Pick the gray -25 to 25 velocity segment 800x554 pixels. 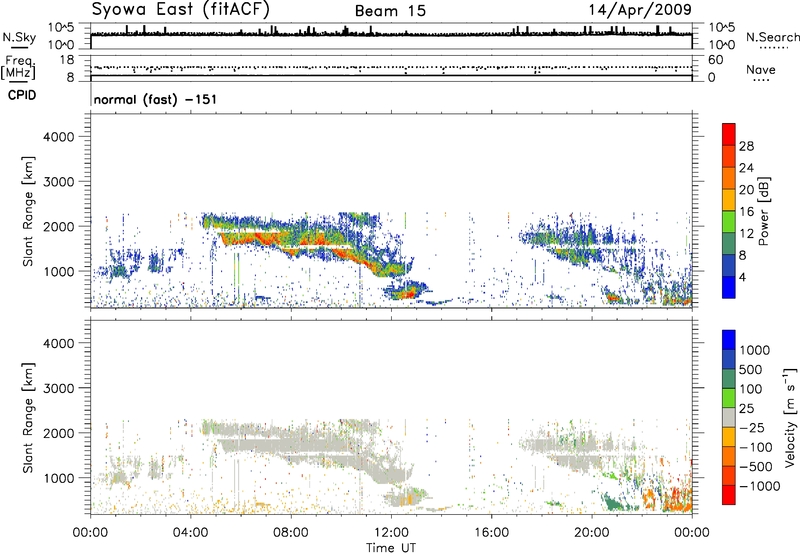pos(729,417)
